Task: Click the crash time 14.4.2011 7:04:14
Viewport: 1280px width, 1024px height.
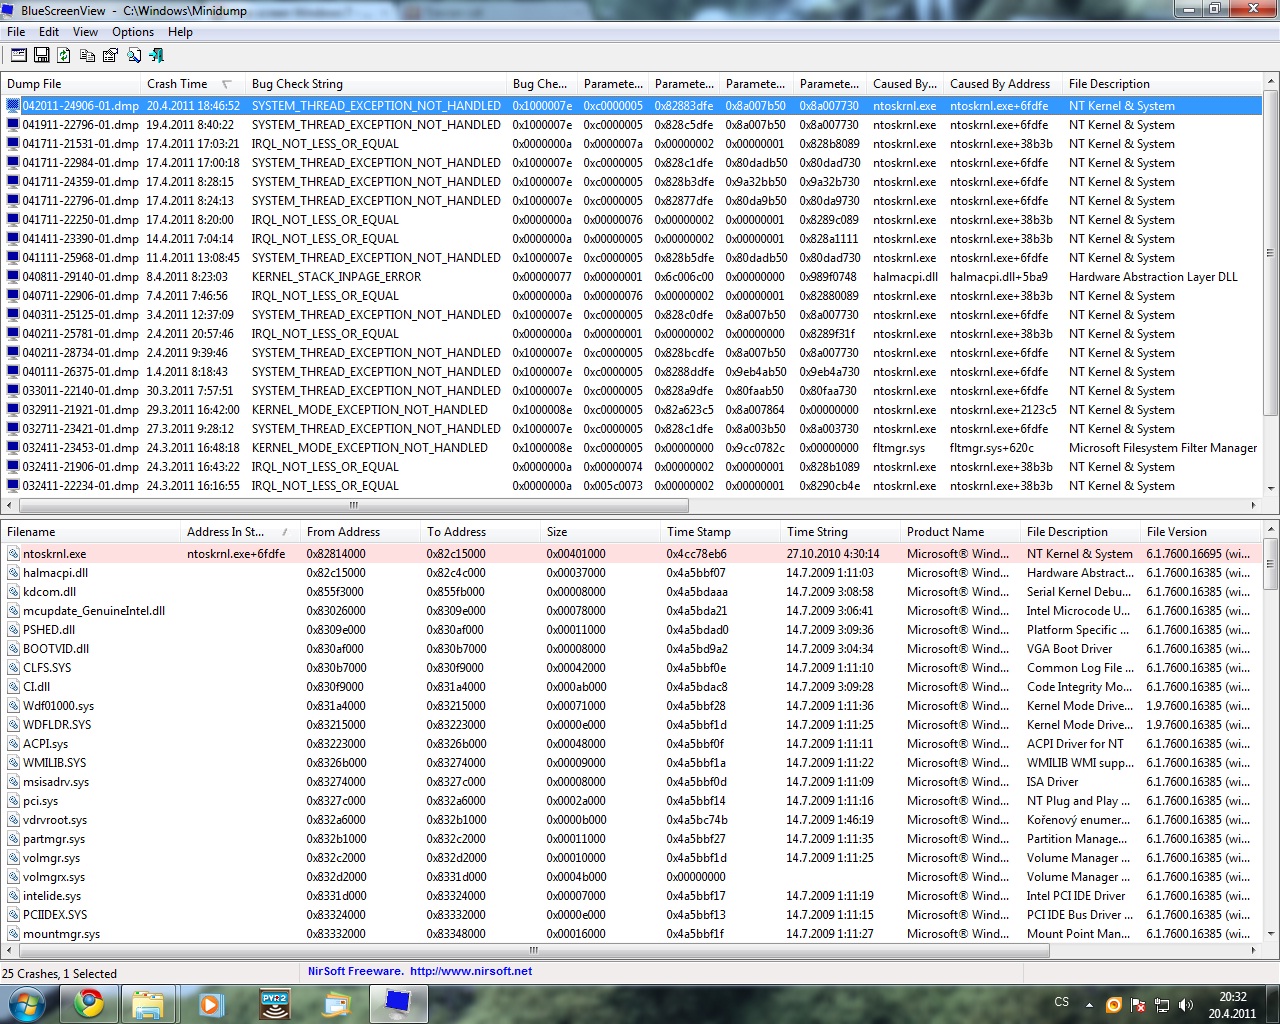Action: 190,239
